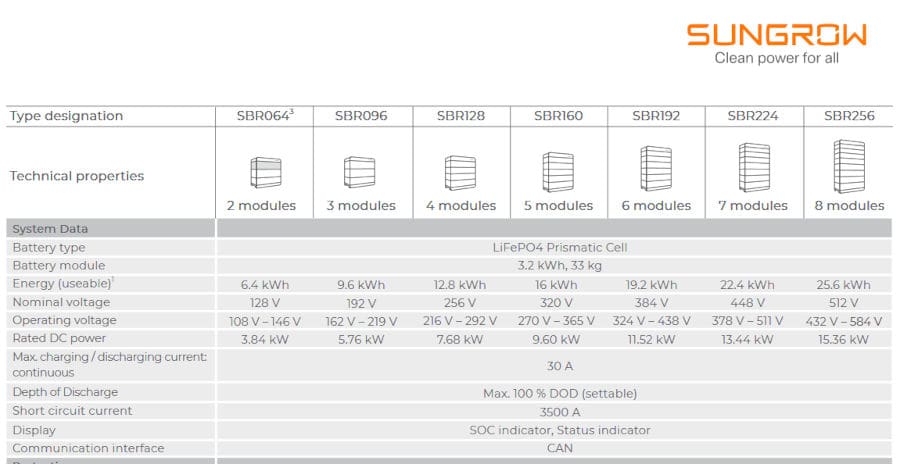Click the 3.2 kWh, 33 kg value
The width and height of the screenshot is (900, 464).
(560, 266)
